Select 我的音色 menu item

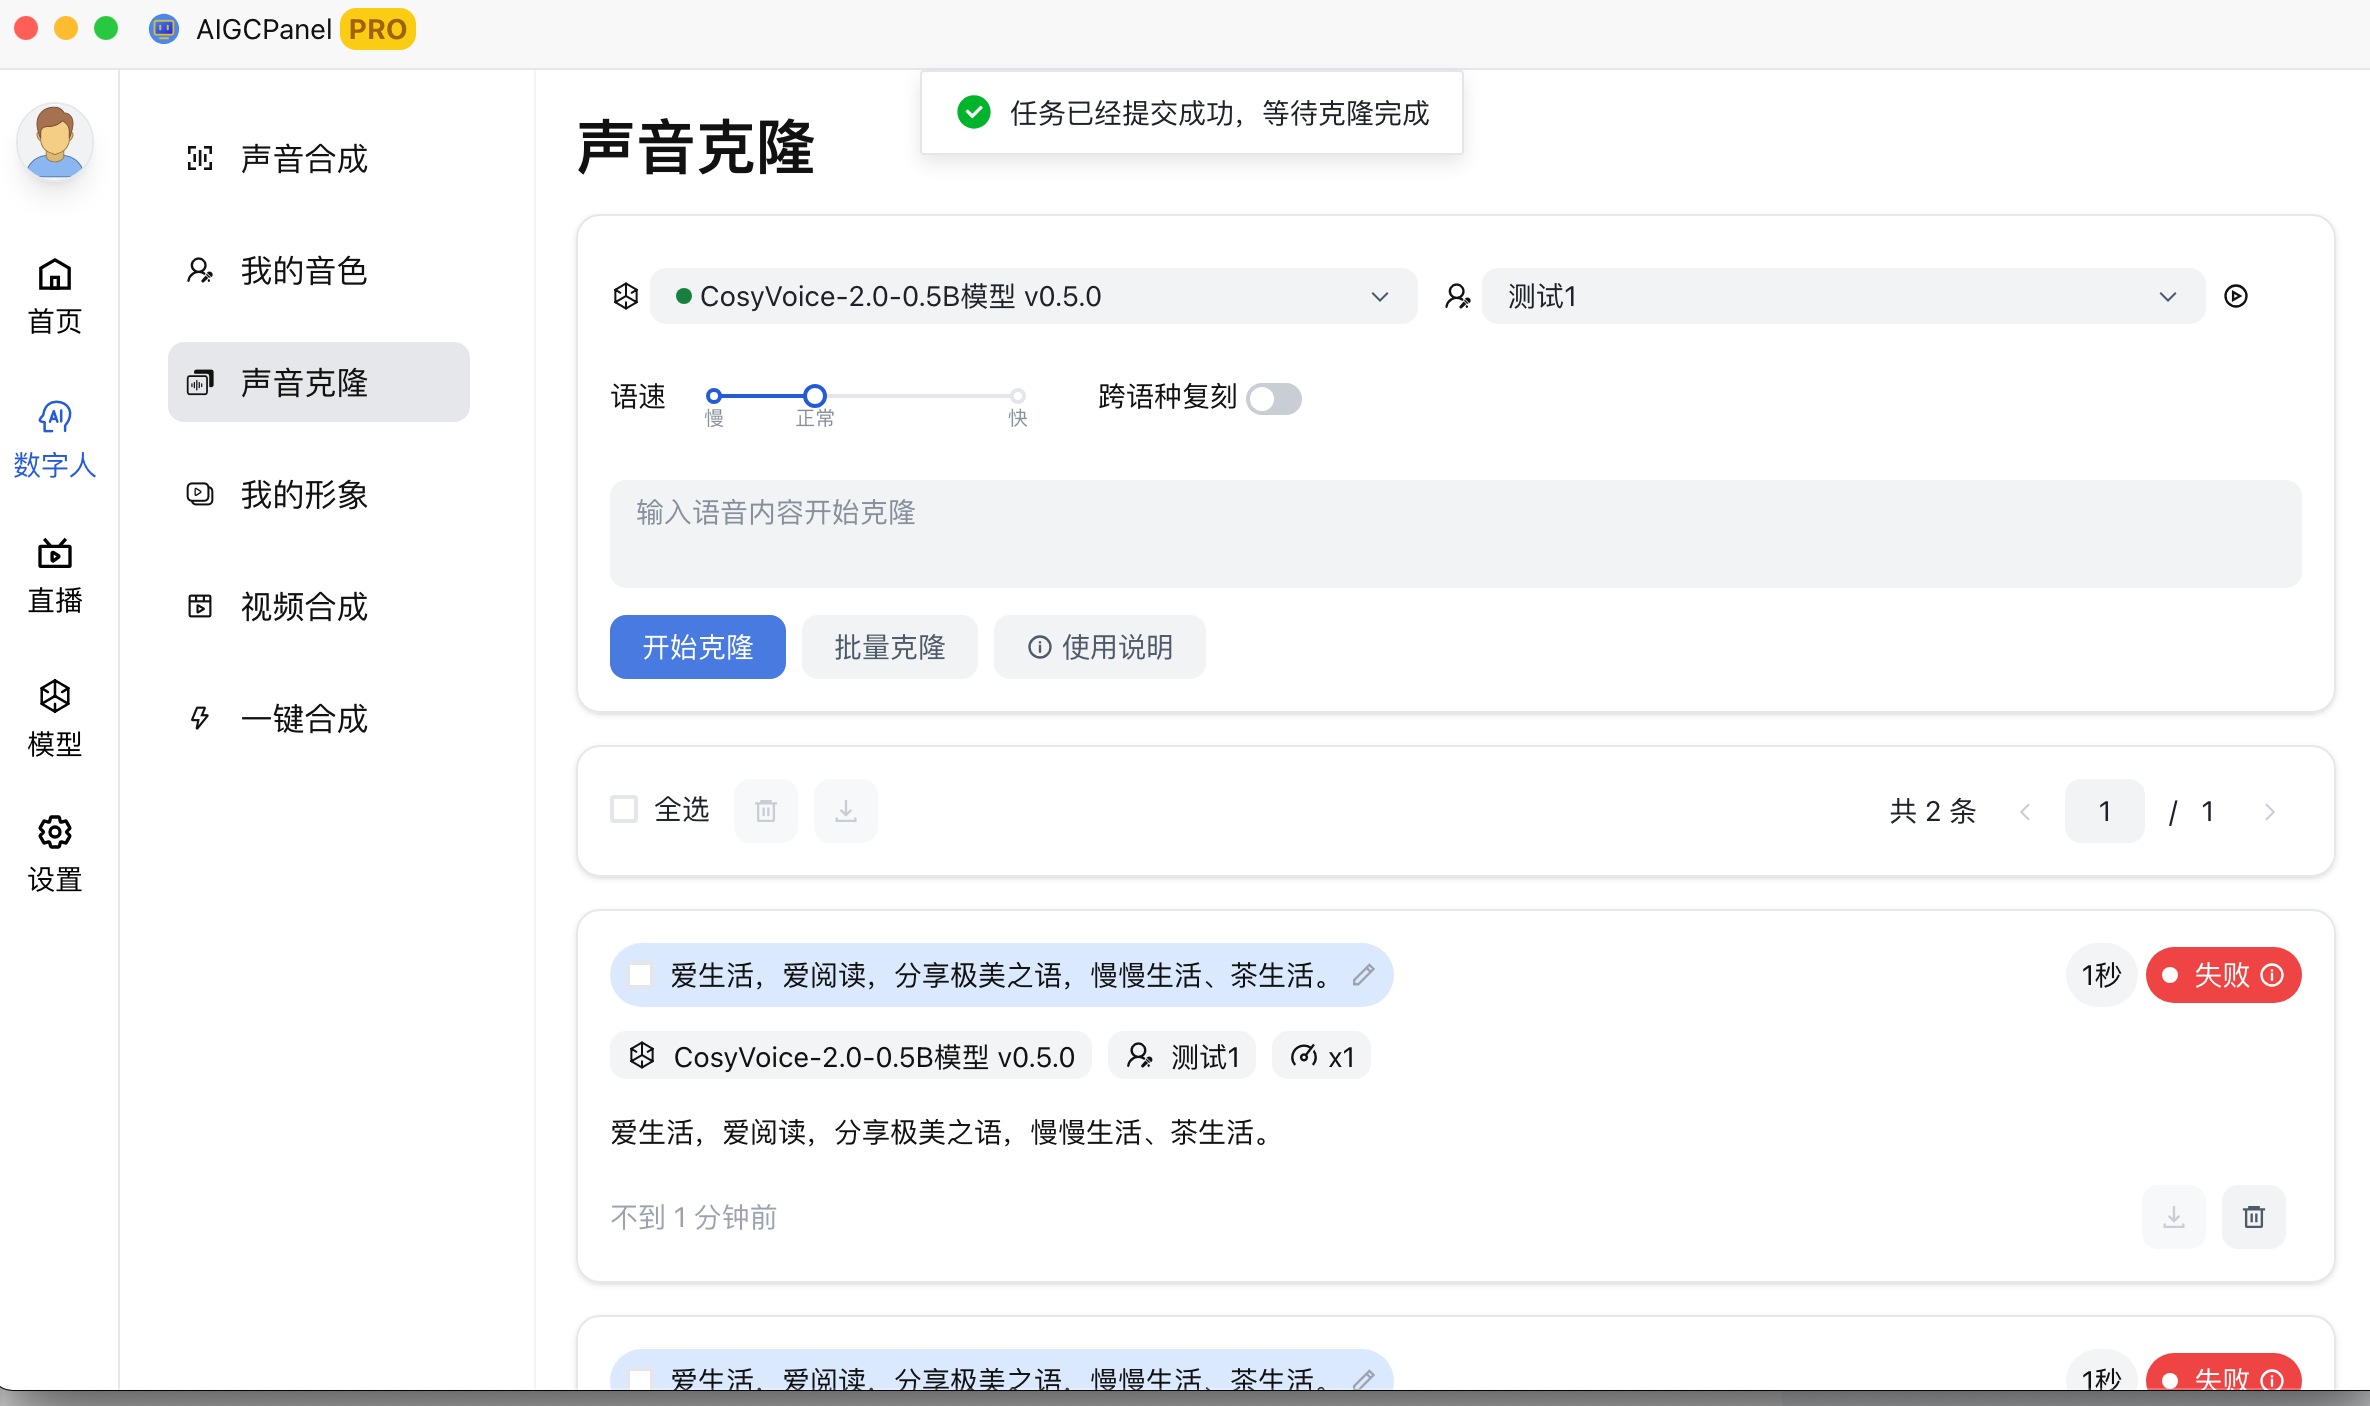(x=318, y=270)
